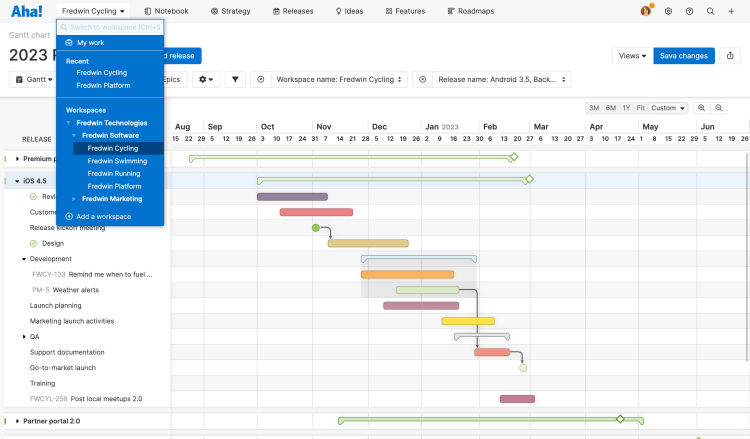750x439 pixels.
Task: Expand Fredwin Marketing workspace group
Action: [x=74, y=199]
